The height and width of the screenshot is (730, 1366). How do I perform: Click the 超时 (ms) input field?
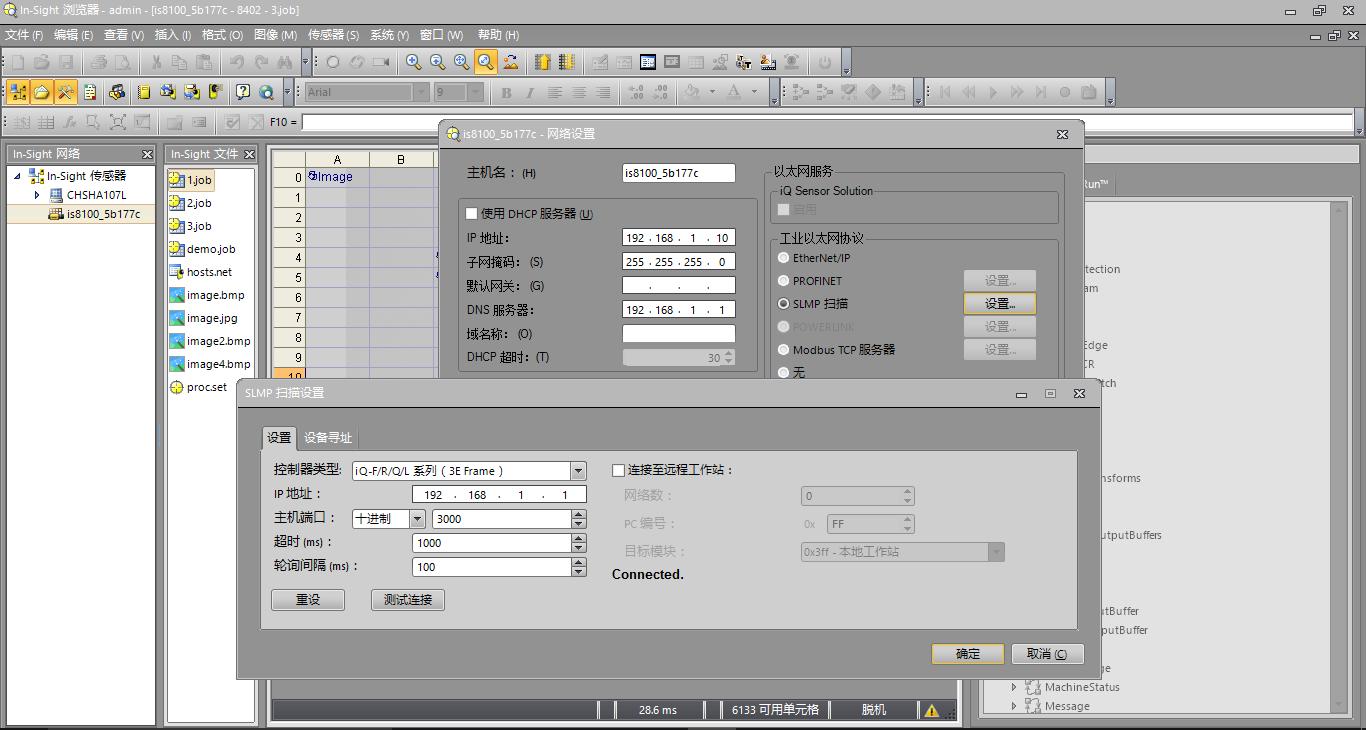tap(491, 543)
